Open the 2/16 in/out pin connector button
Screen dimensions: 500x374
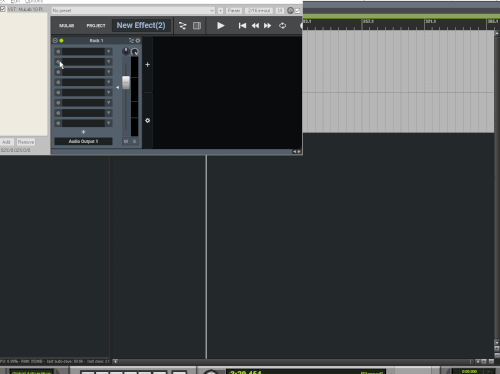click(259, 11)
